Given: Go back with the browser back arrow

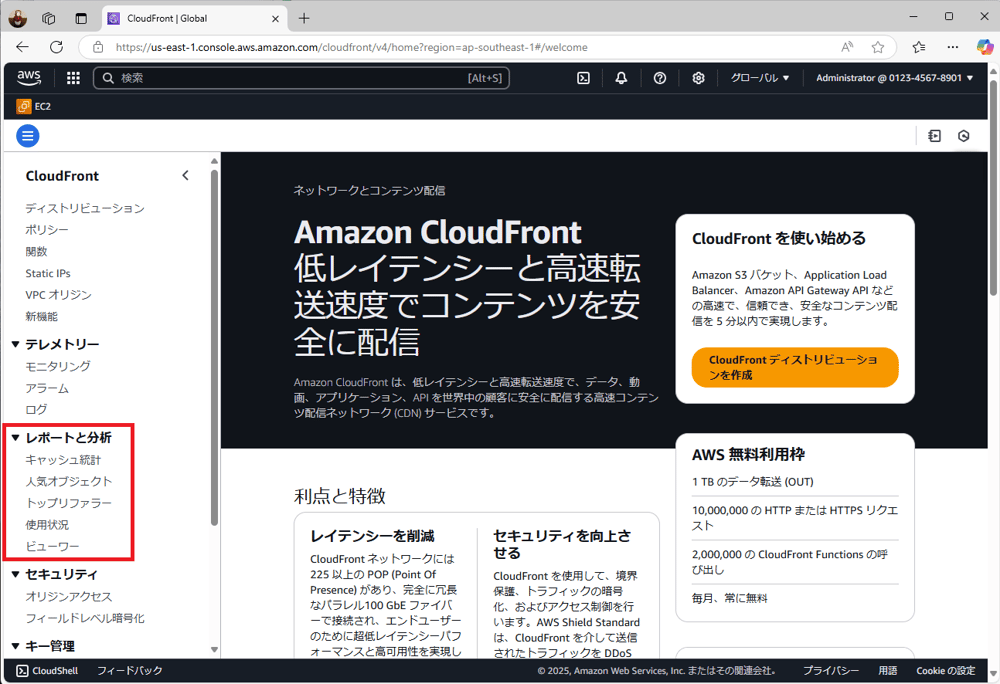Looking at the screenshot, I should pos(22,47).
